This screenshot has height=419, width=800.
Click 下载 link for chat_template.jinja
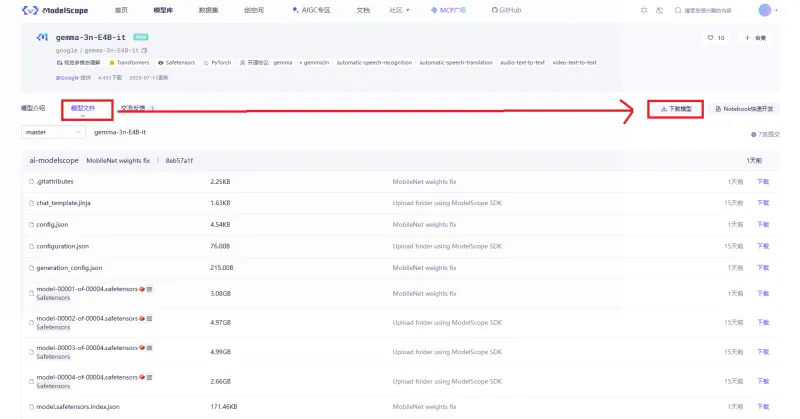[x=763, y=203]
